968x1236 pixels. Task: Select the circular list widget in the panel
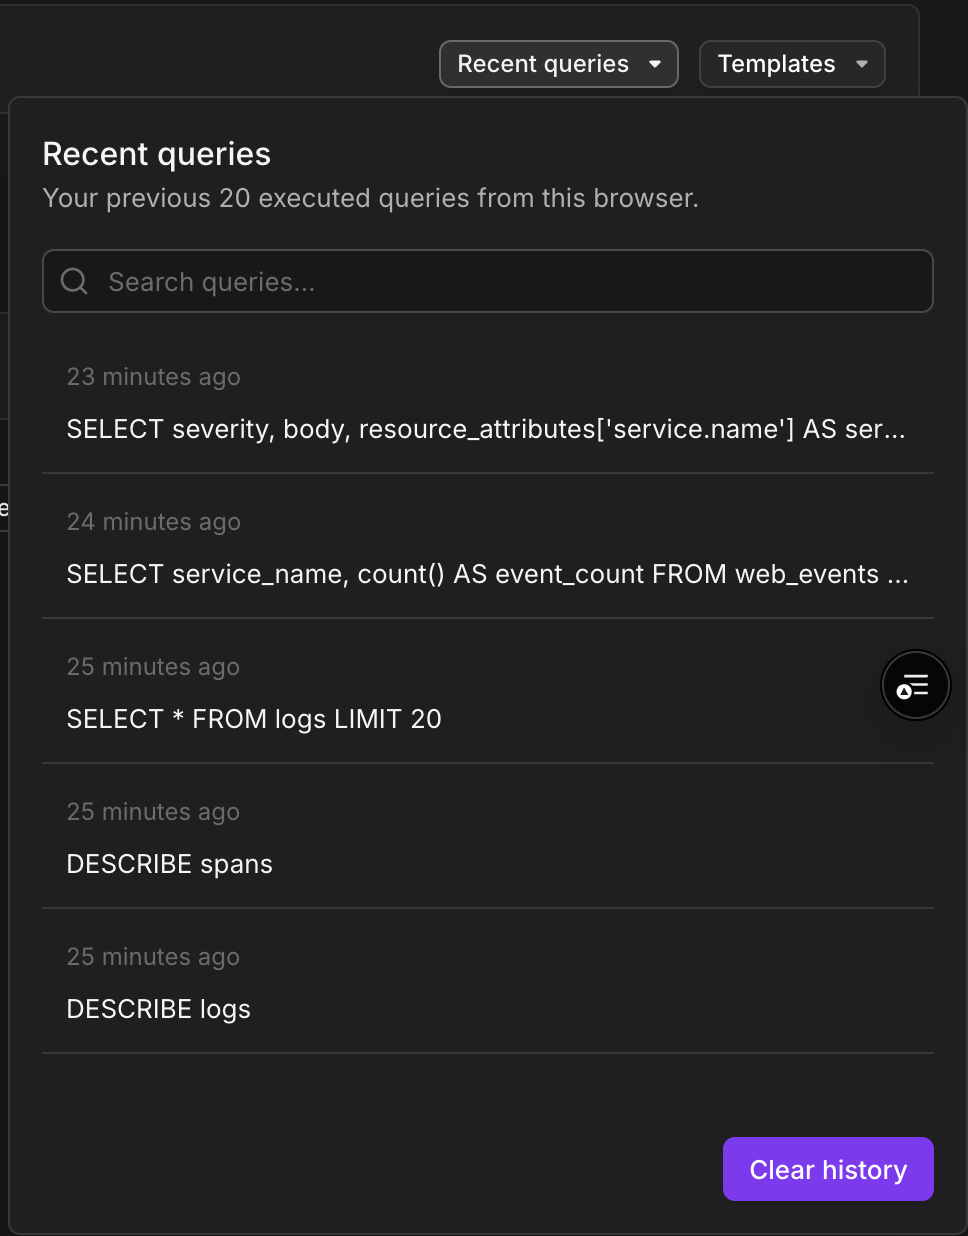pos(915,685)
